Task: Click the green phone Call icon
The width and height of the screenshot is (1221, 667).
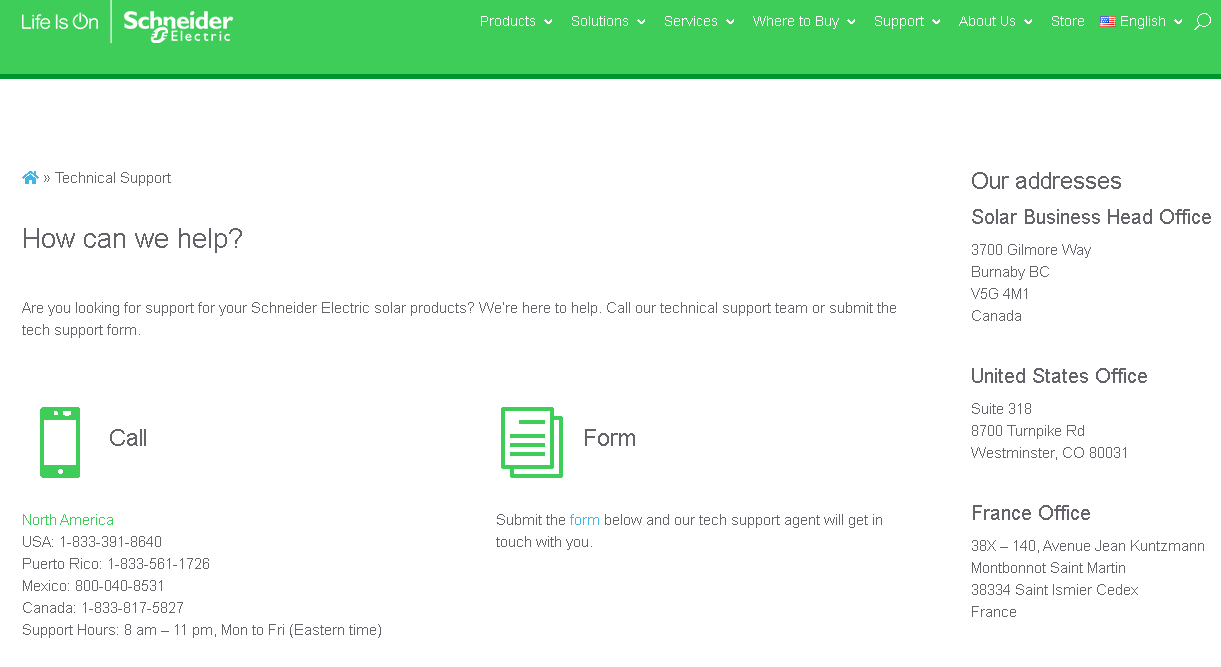Action: coord(60,442)
